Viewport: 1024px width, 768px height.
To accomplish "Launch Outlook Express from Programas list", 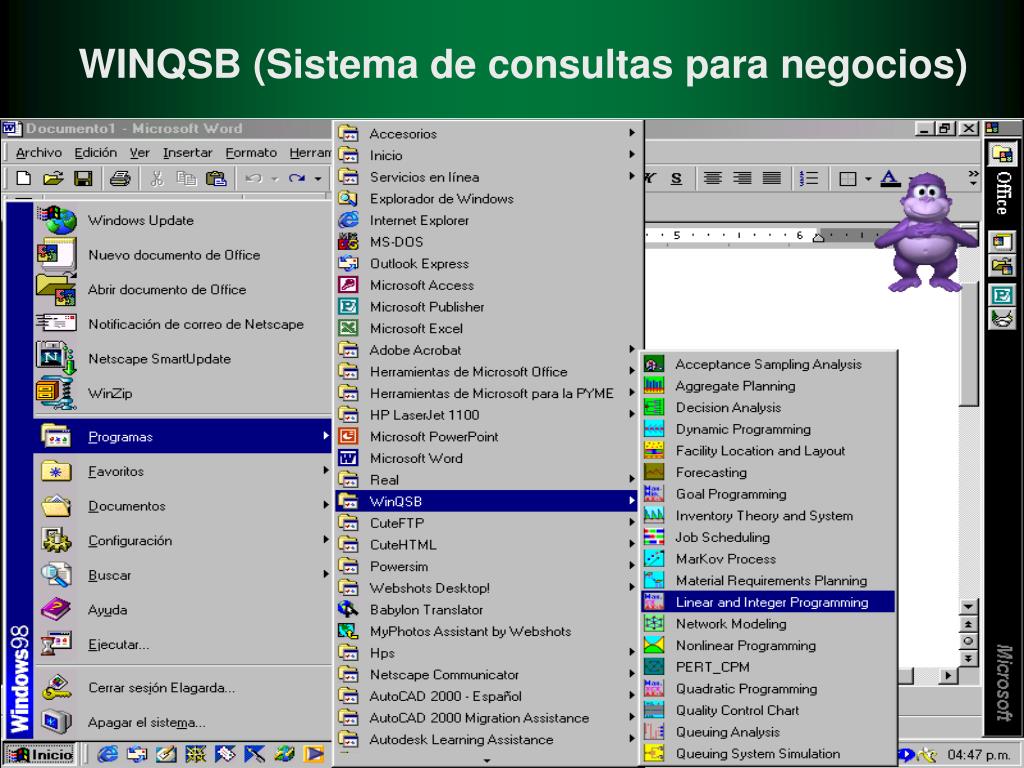I will pos(487,263).
